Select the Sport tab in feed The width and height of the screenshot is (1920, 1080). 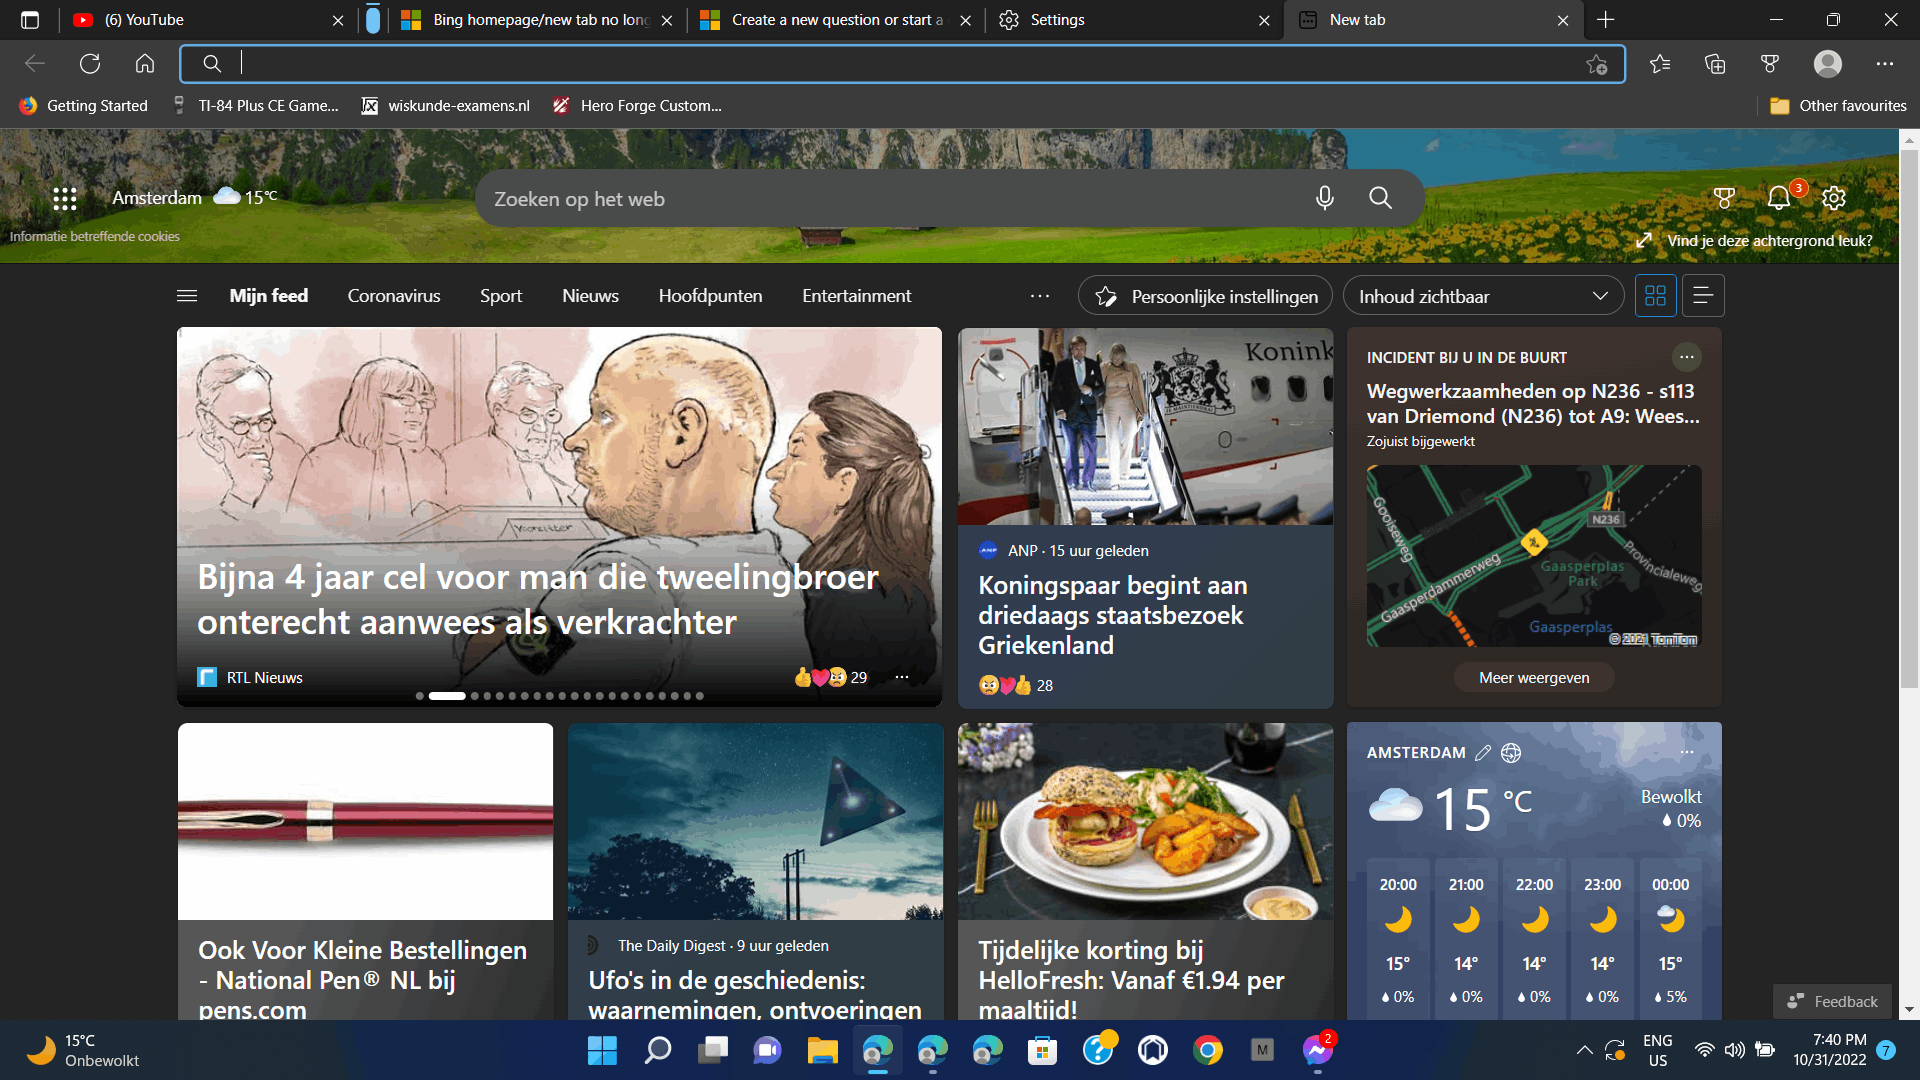pos(500,295)
